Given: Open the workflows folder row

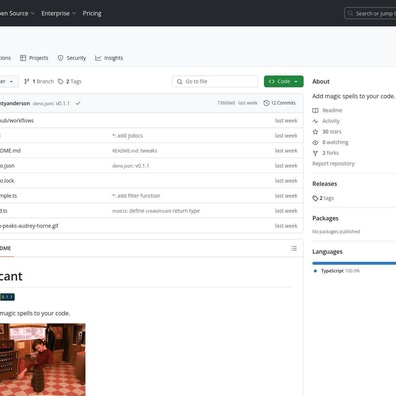Looking at the screenshot, I should [152, 121].
